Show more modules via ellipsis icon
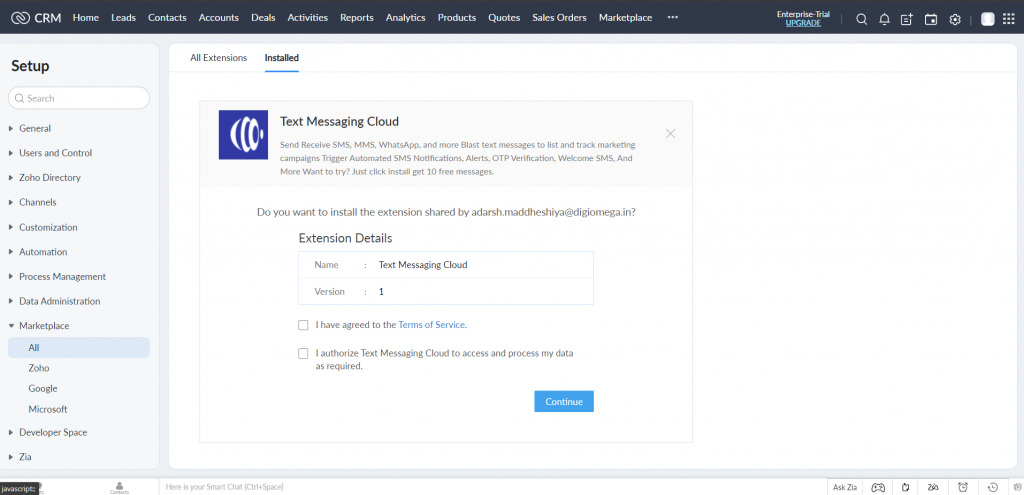Screen dimensions: 1024x495 (x=673, y=18)
